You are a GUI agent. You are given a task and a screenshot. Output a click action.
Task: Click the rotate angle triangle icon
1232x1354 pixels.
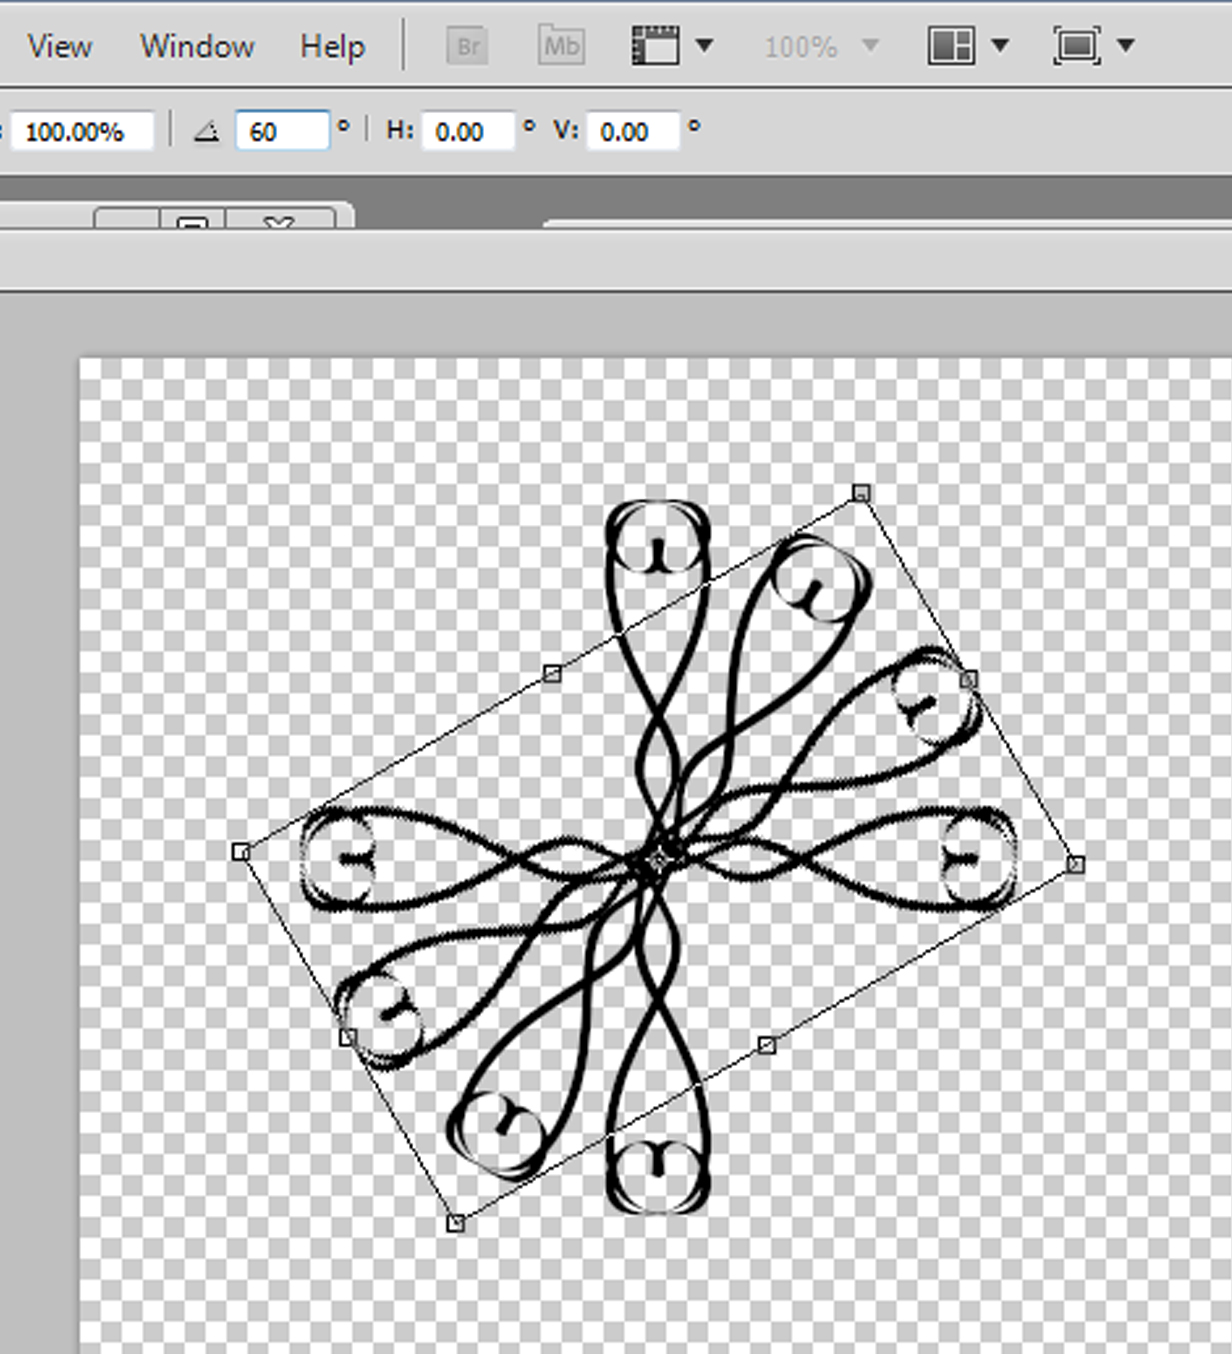pyautogui.click(x=206, y=130)
